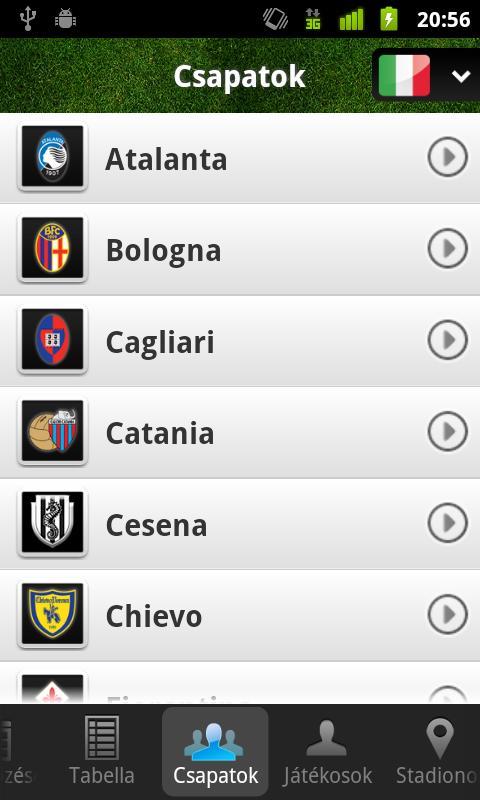The image size is (480, 800).
Task: Open Catania details via arrow circle
Action: 447,432
